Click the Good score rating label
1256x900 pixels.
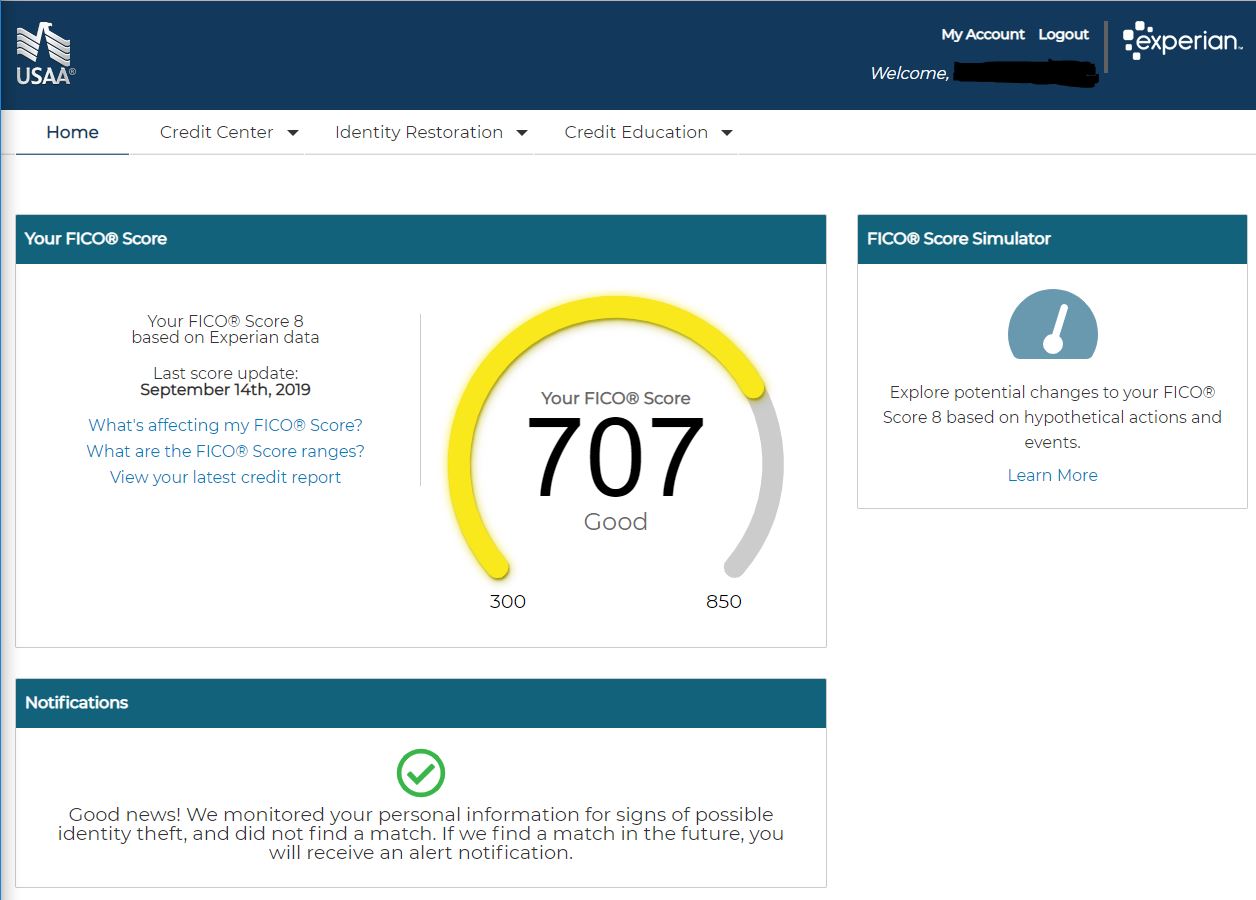[616, 522]
